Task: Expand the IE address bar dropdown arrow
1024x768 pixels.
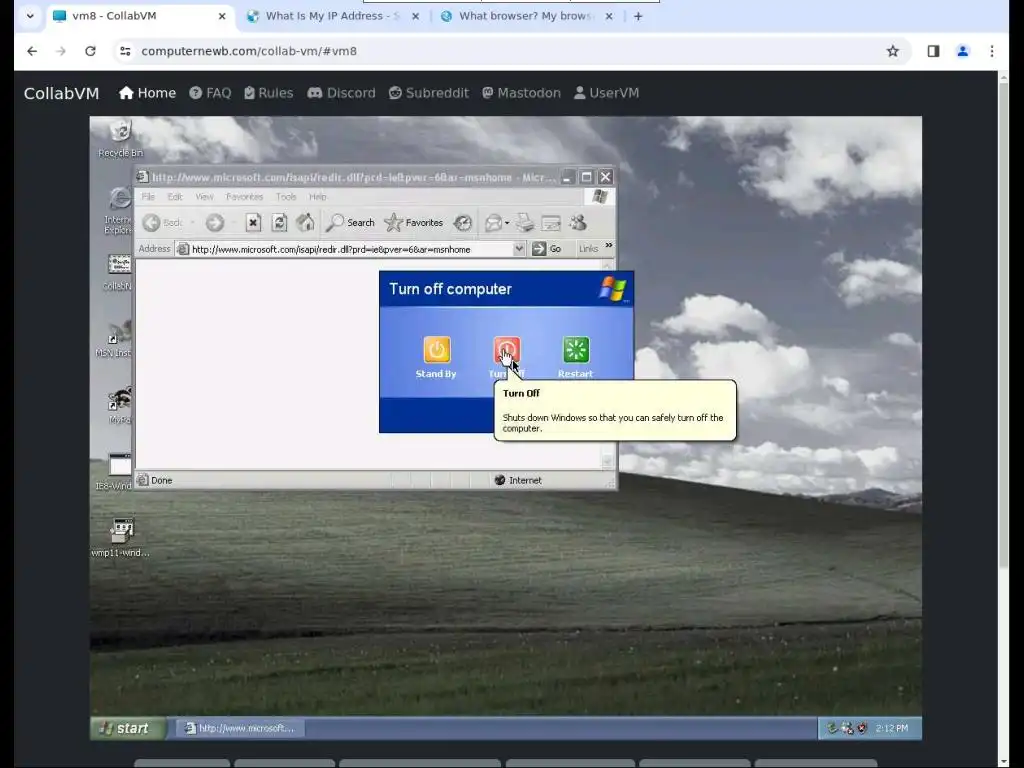Action: (x=519, y=249)
